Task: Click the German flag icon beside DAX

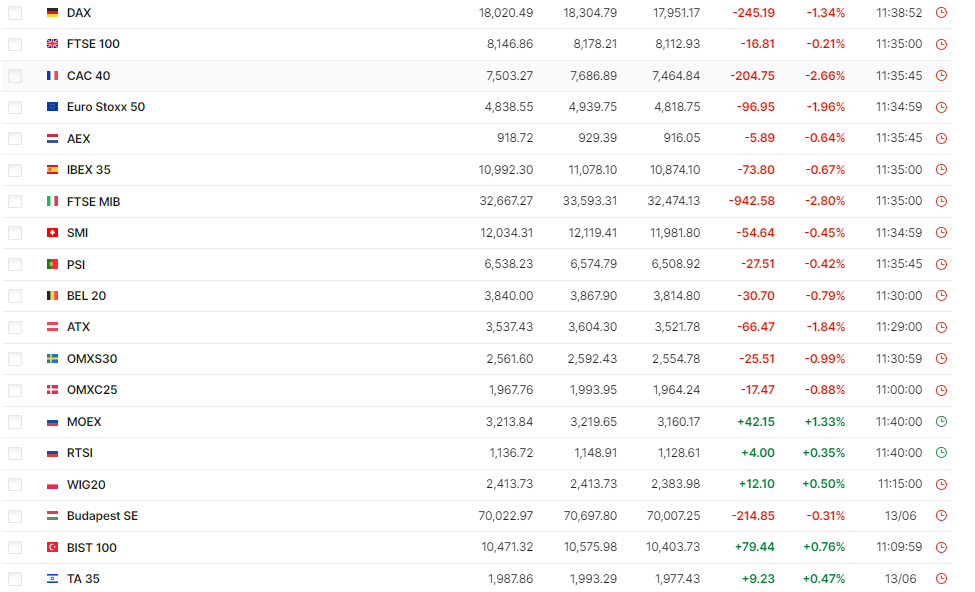Action: pyautogui.click(x=52, y=13)
